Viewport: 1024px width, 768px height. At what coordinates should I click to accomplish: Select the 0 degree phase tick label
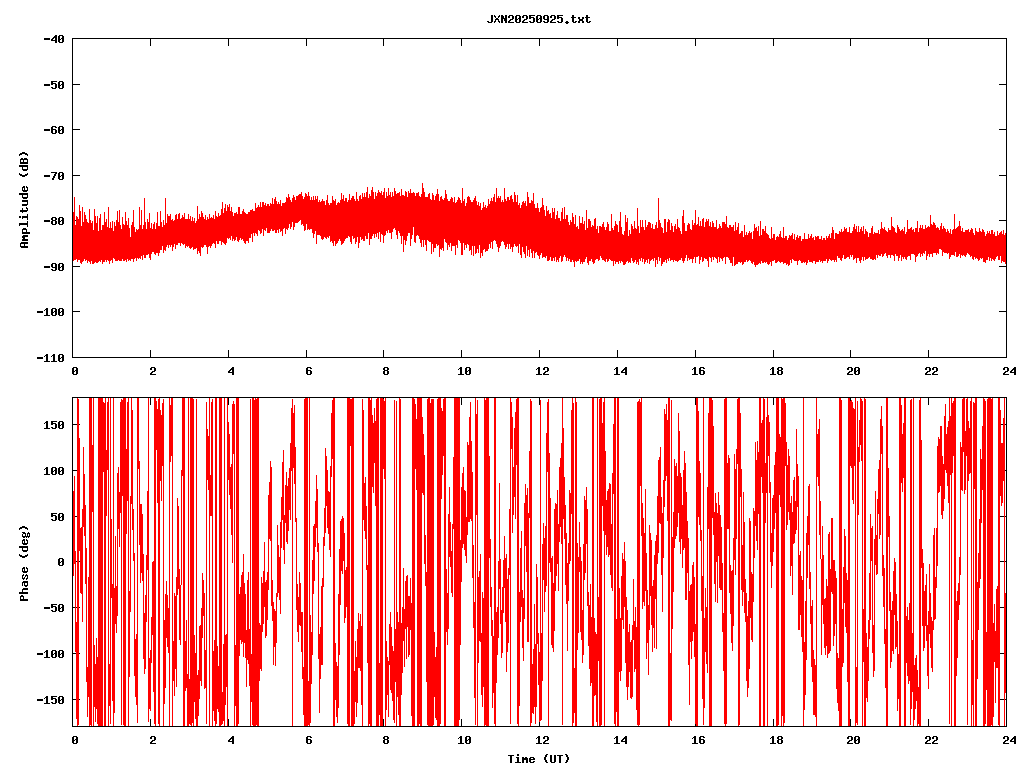pyautogui.click(x=61, y=562)
